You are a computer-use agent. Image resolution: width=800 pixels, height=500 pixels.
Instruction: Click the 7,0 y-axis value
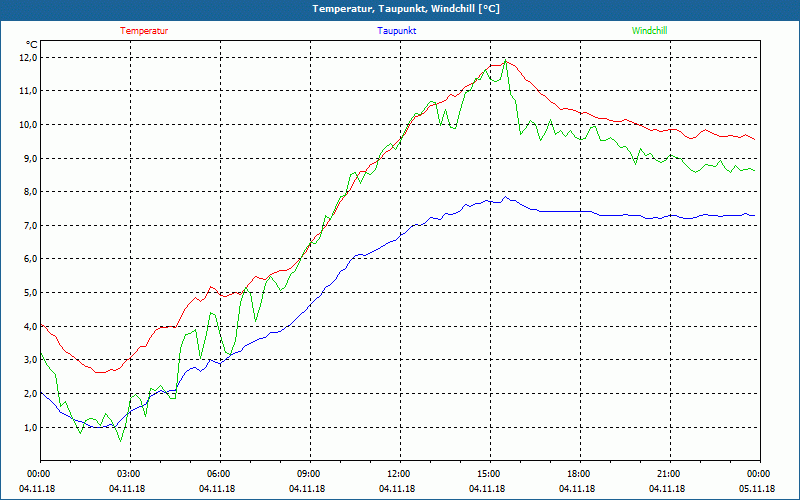(x=31, y=226)
